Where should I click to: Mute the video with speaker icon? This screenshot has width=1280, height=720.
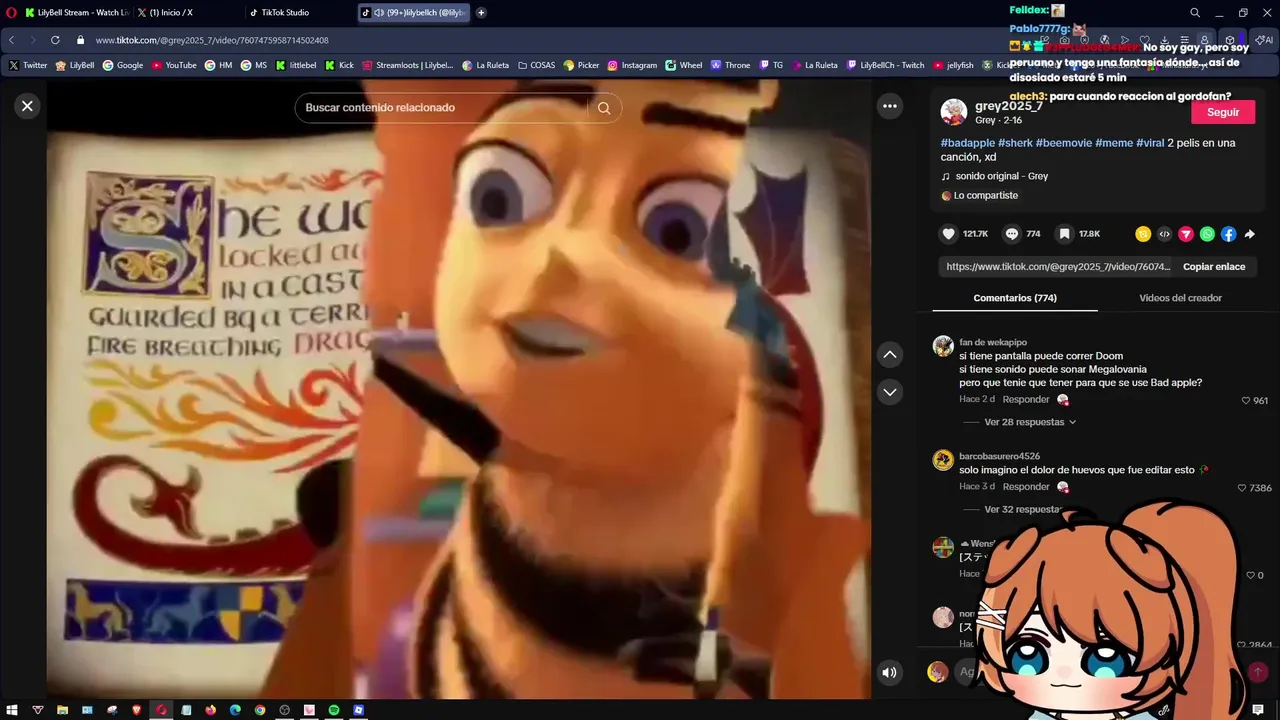pyautogui.click(x=889, y=673)
